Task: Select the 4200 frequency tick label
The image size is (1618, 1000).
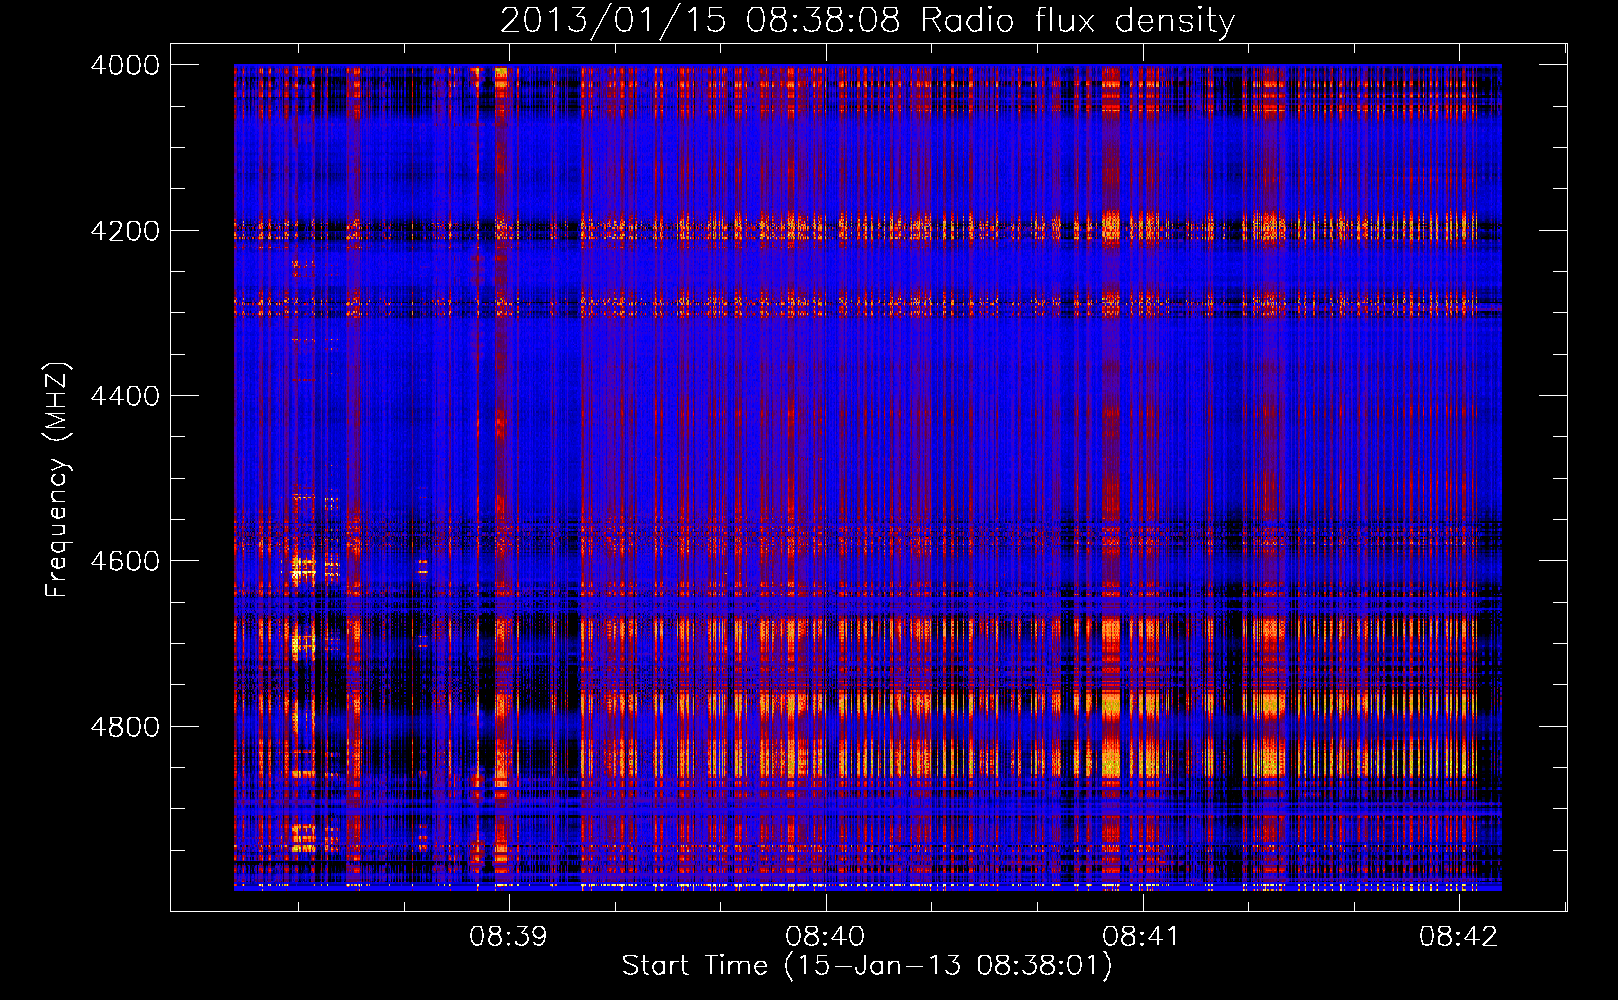Action: (125, 231)
